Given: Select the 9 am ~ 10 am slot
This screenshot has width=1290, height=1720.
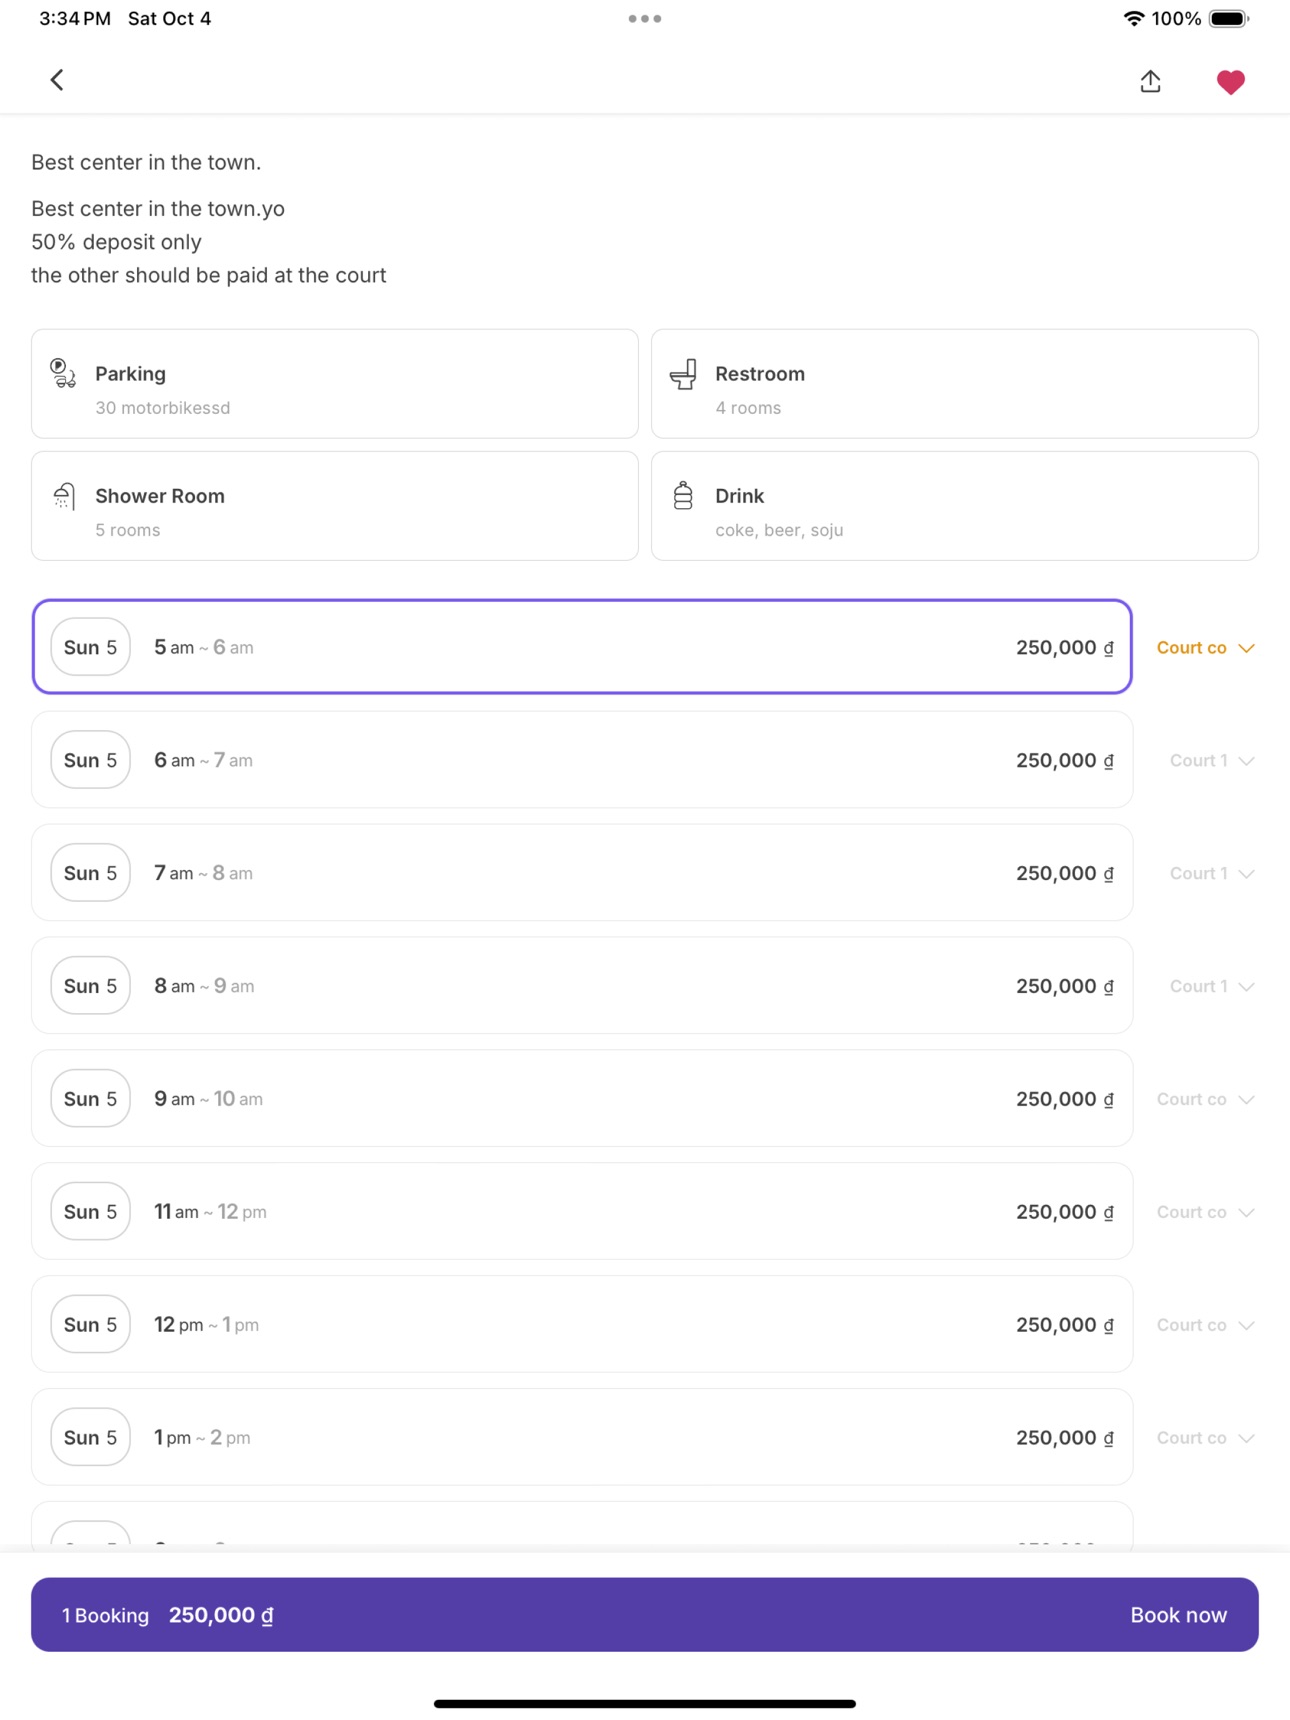Looking at the screenshot, I should coord(582,1099).
